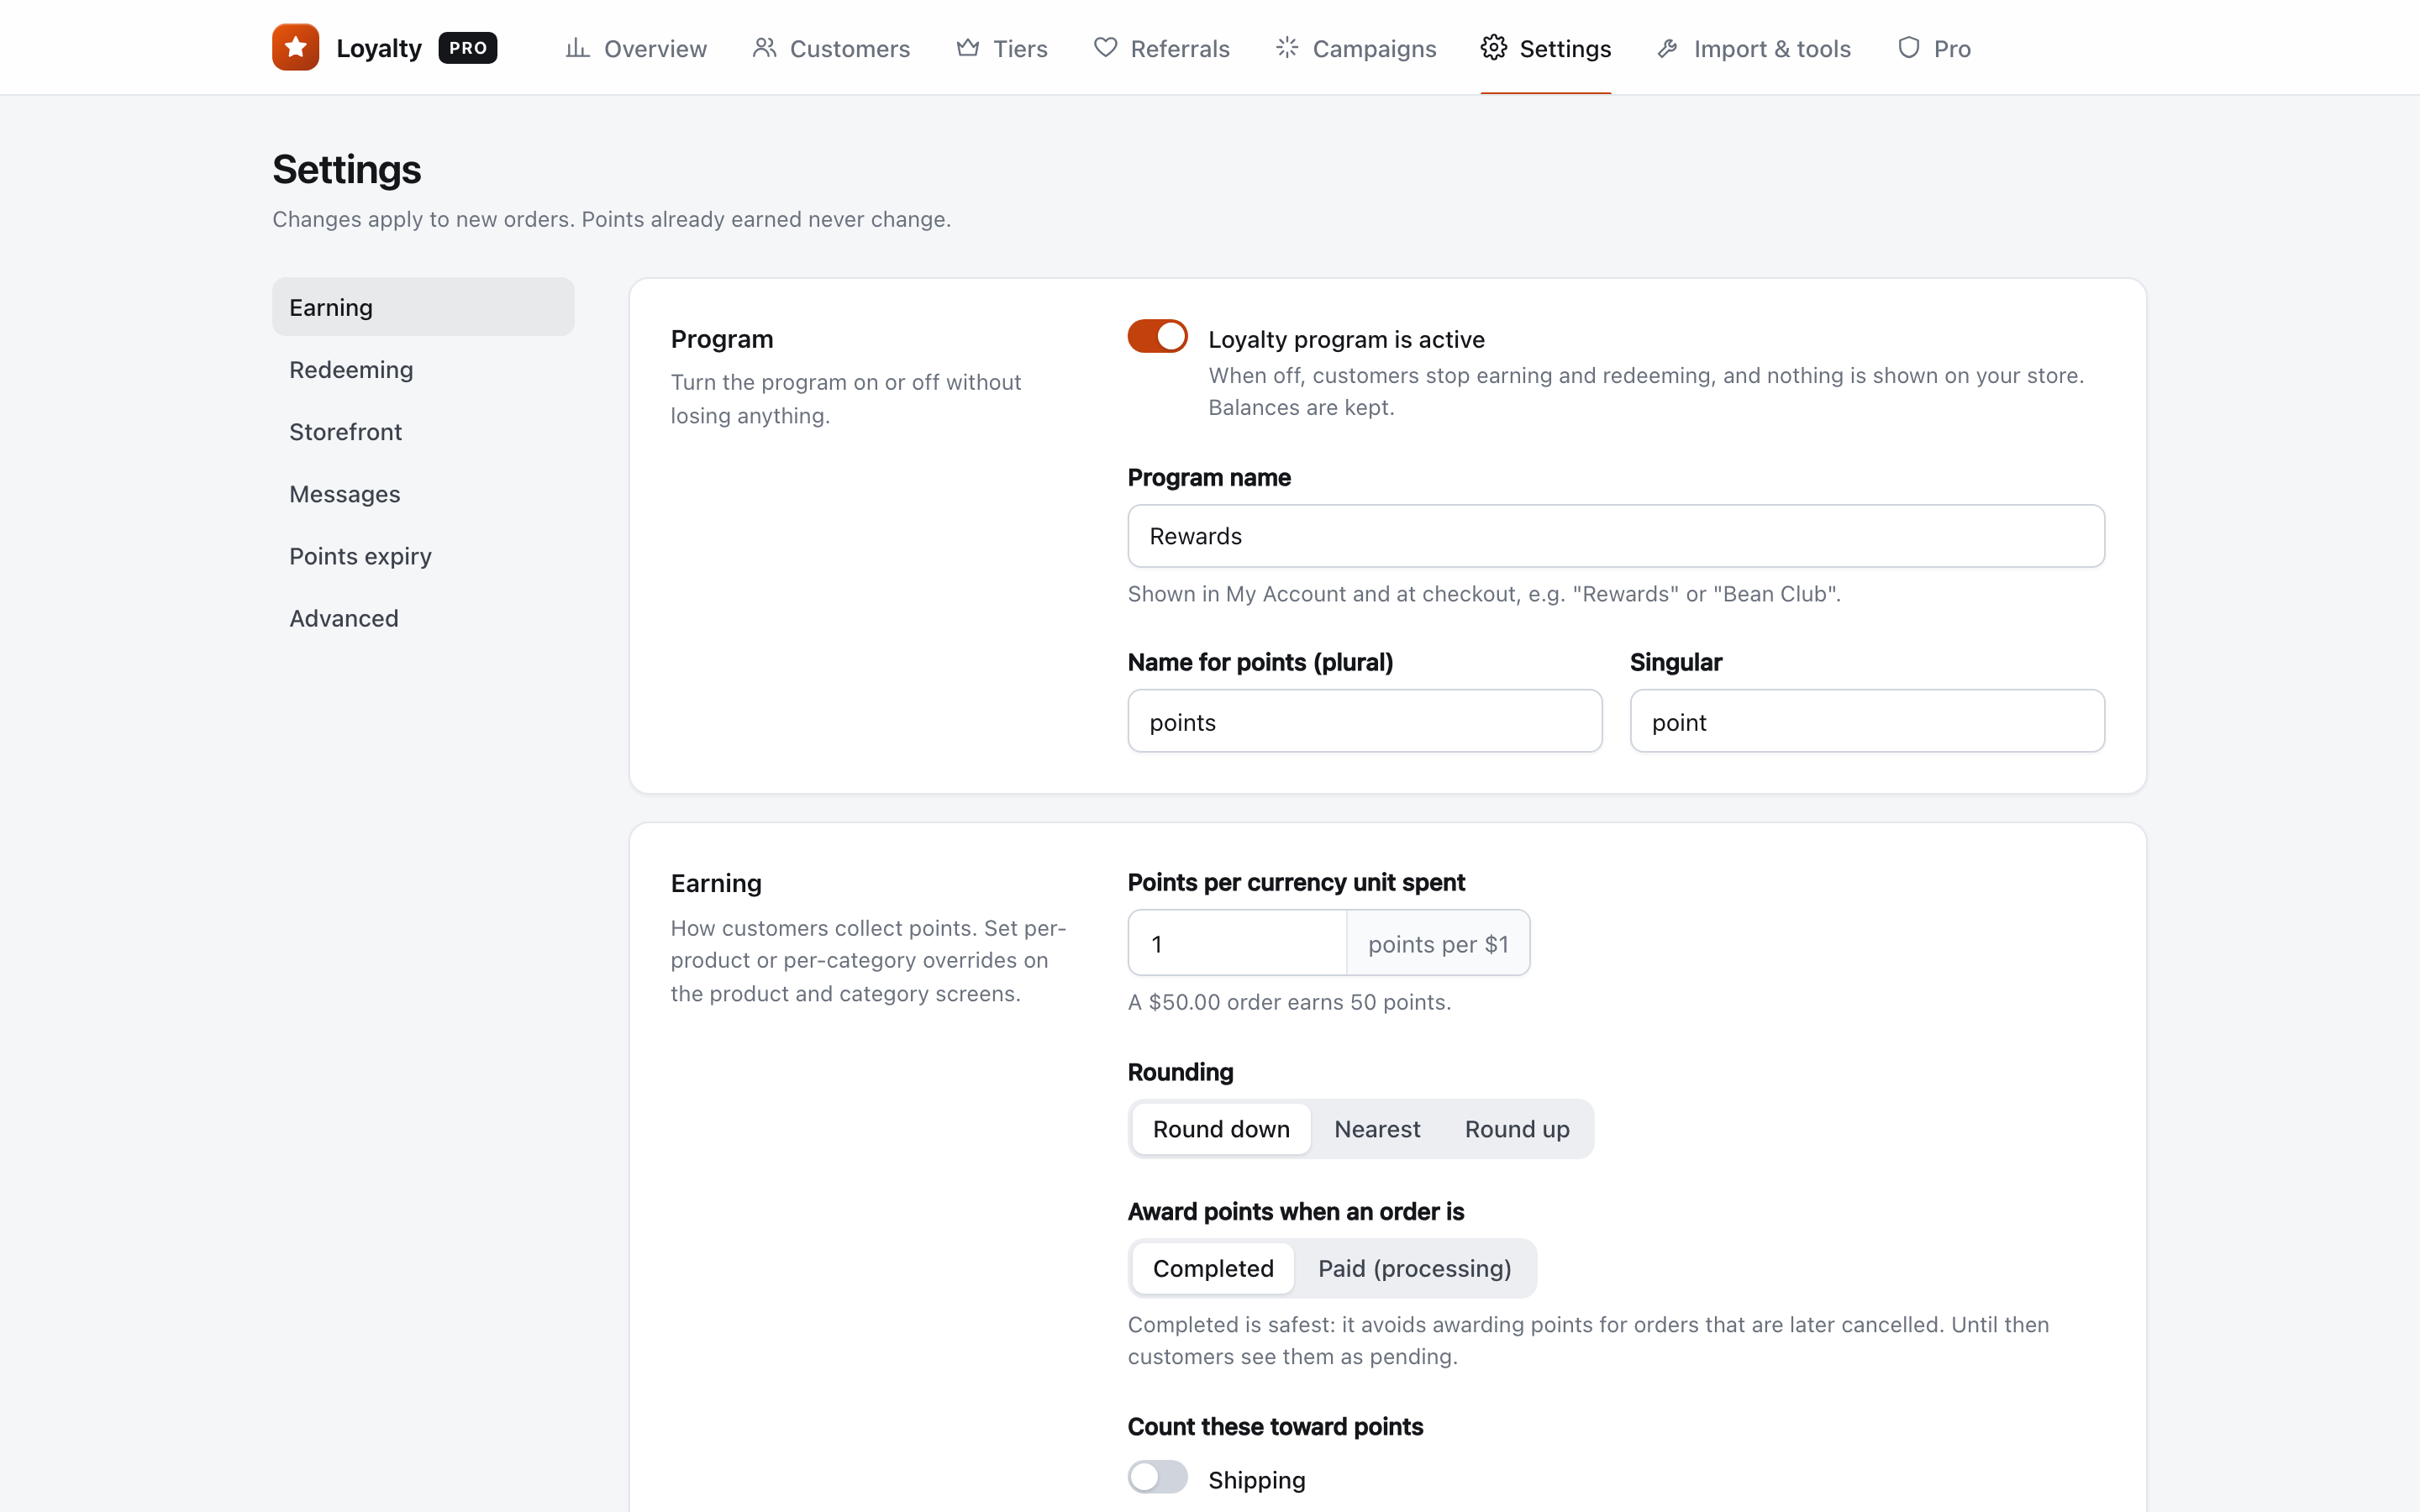Screen dimensions: 2420x1512
Task: Open Points expiry settings section
Action: coord(423,555)
